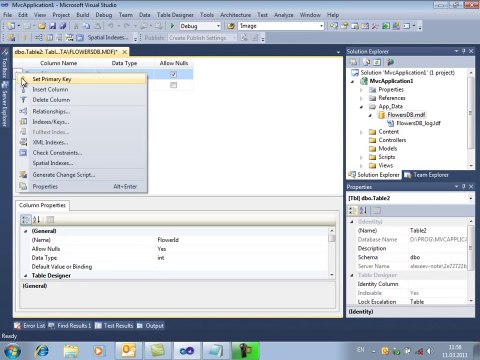Uncheck Allow Nulls for the first column
Screen dimensions: 480x360
tap(173, 75)
